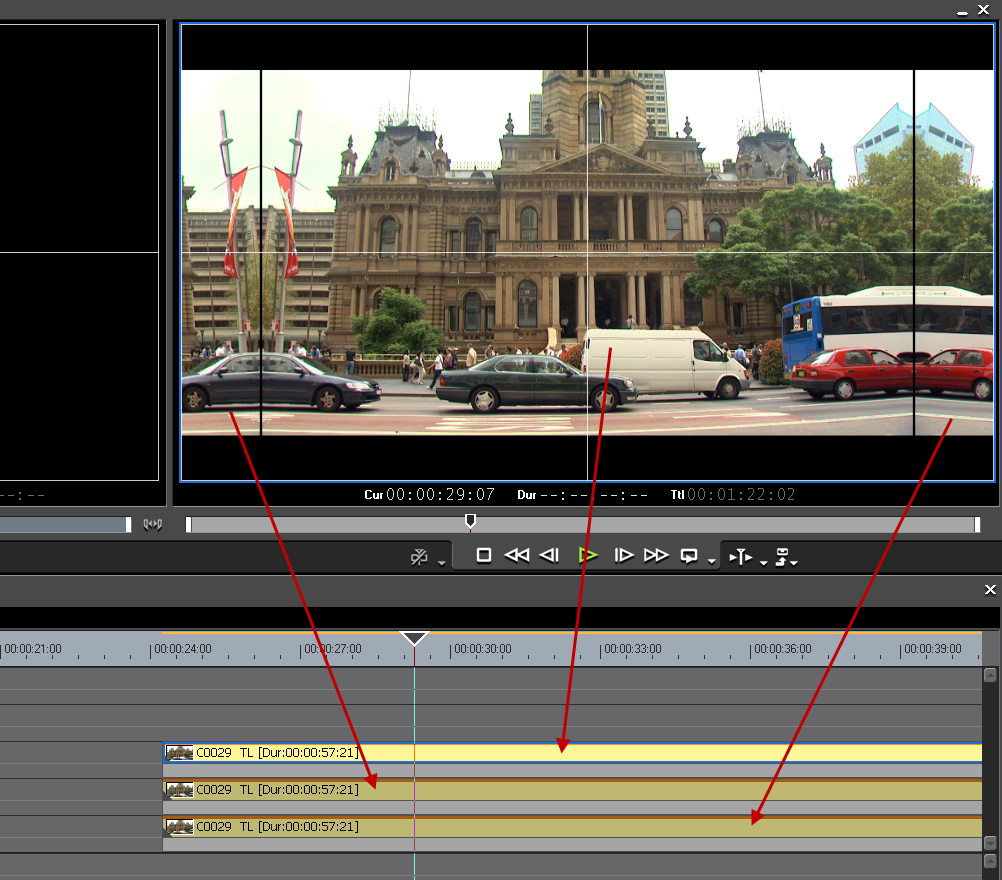Start playback with the green Play button
The image size is (1002, 880).
588,555
